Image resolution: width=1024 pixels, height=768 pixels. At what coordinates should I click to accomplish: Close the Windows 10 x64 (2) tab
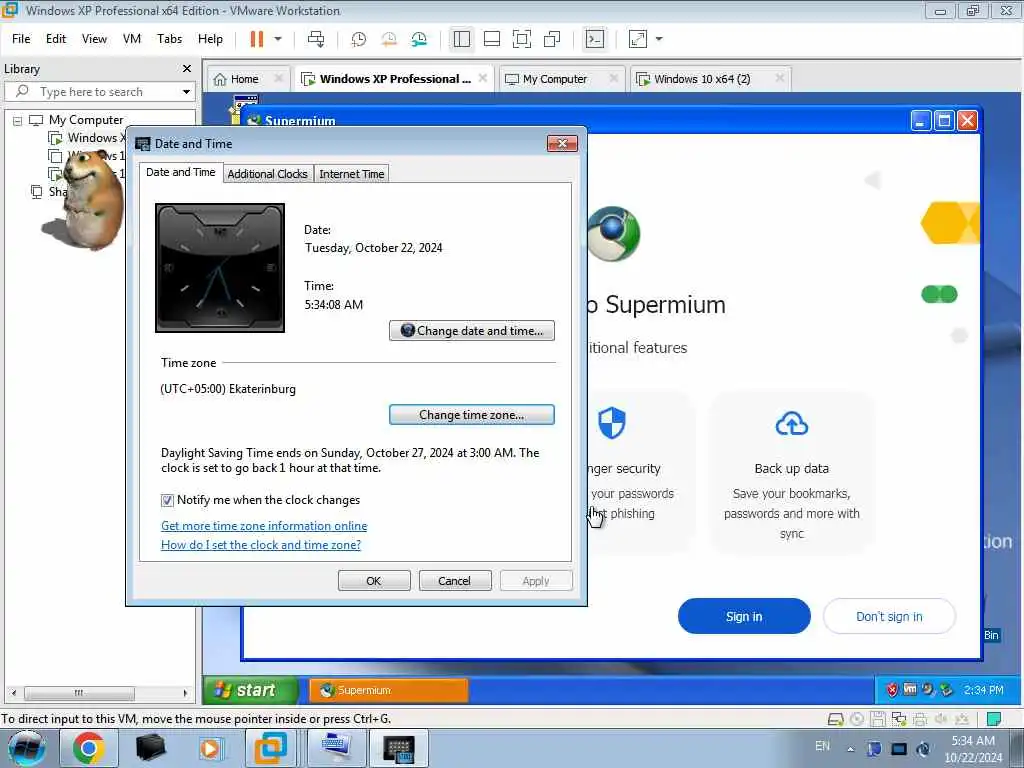point(780,78)
